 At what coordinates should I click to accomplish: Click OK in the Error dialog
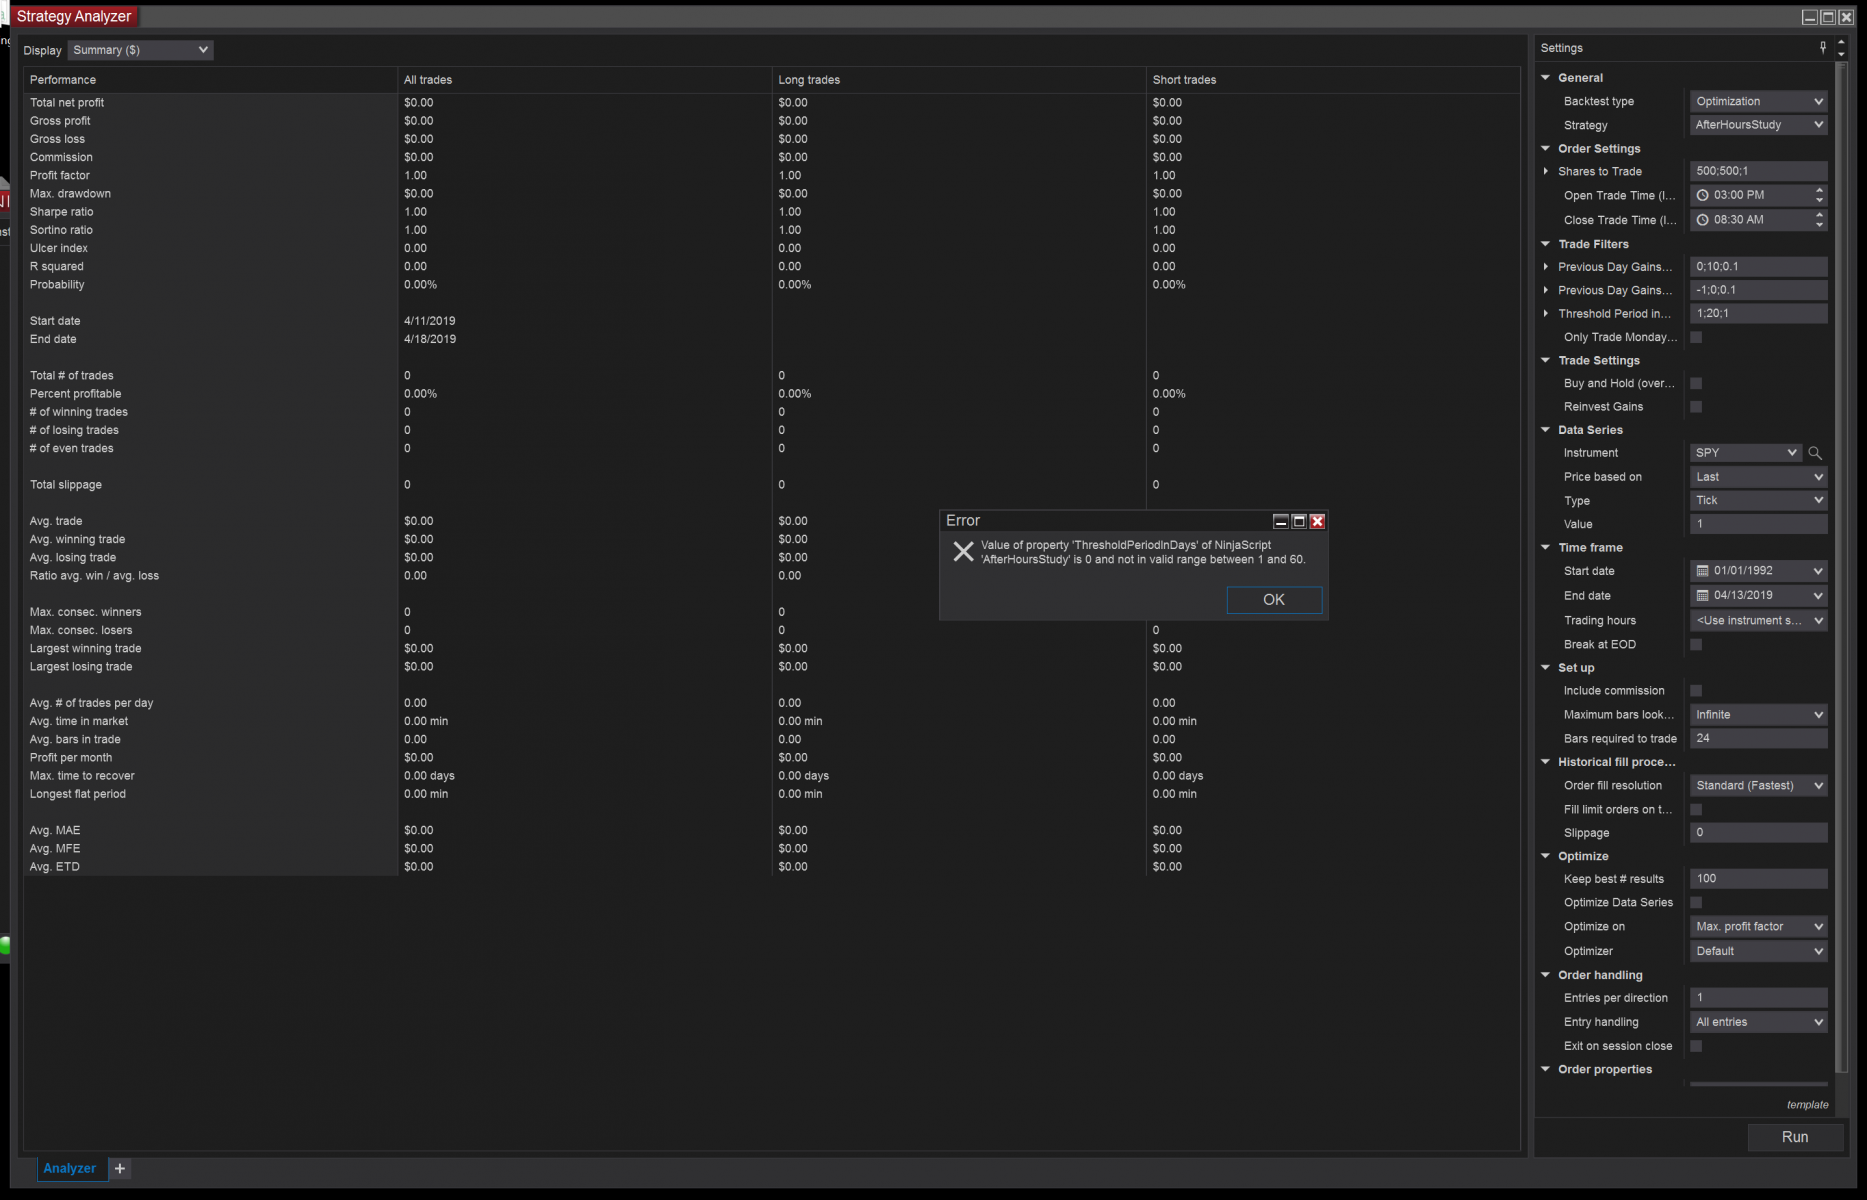[x=1274, y=600]
